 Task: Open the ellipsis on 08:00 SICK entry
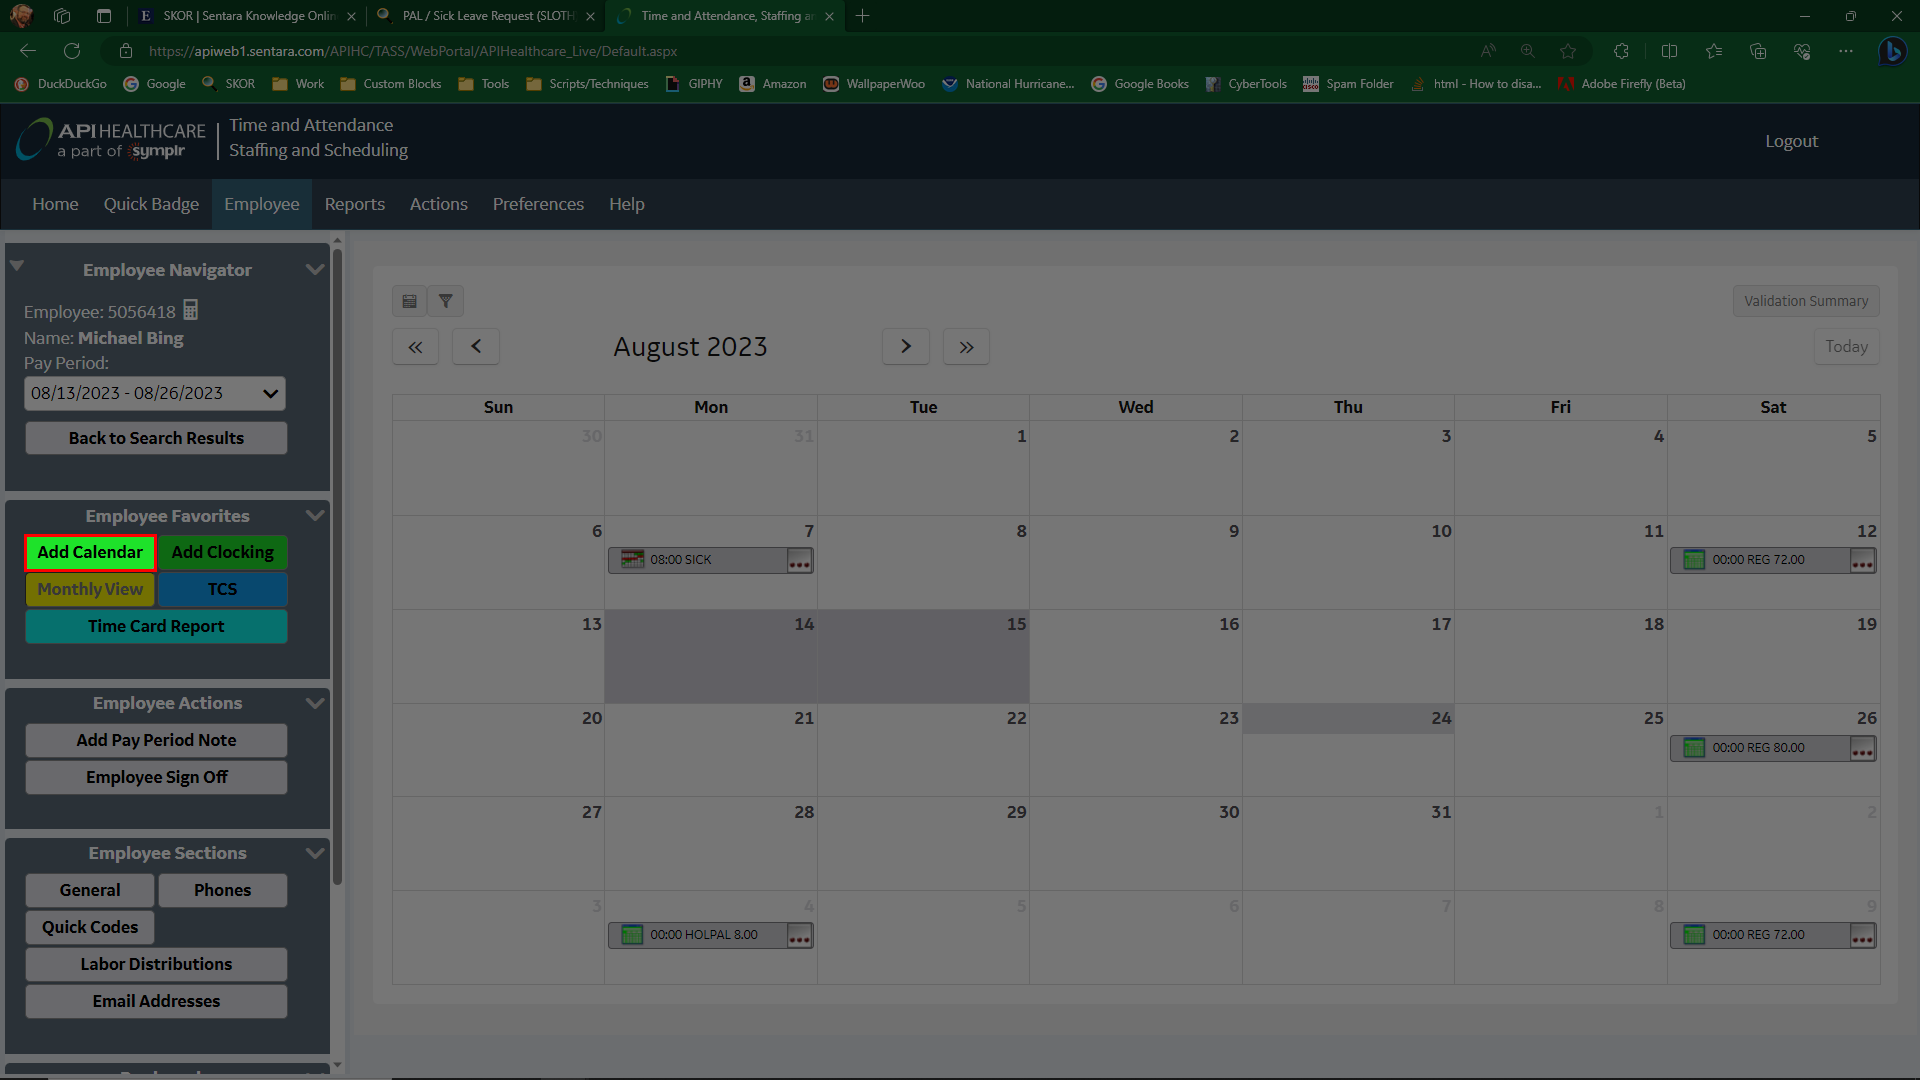pos(799,561)
